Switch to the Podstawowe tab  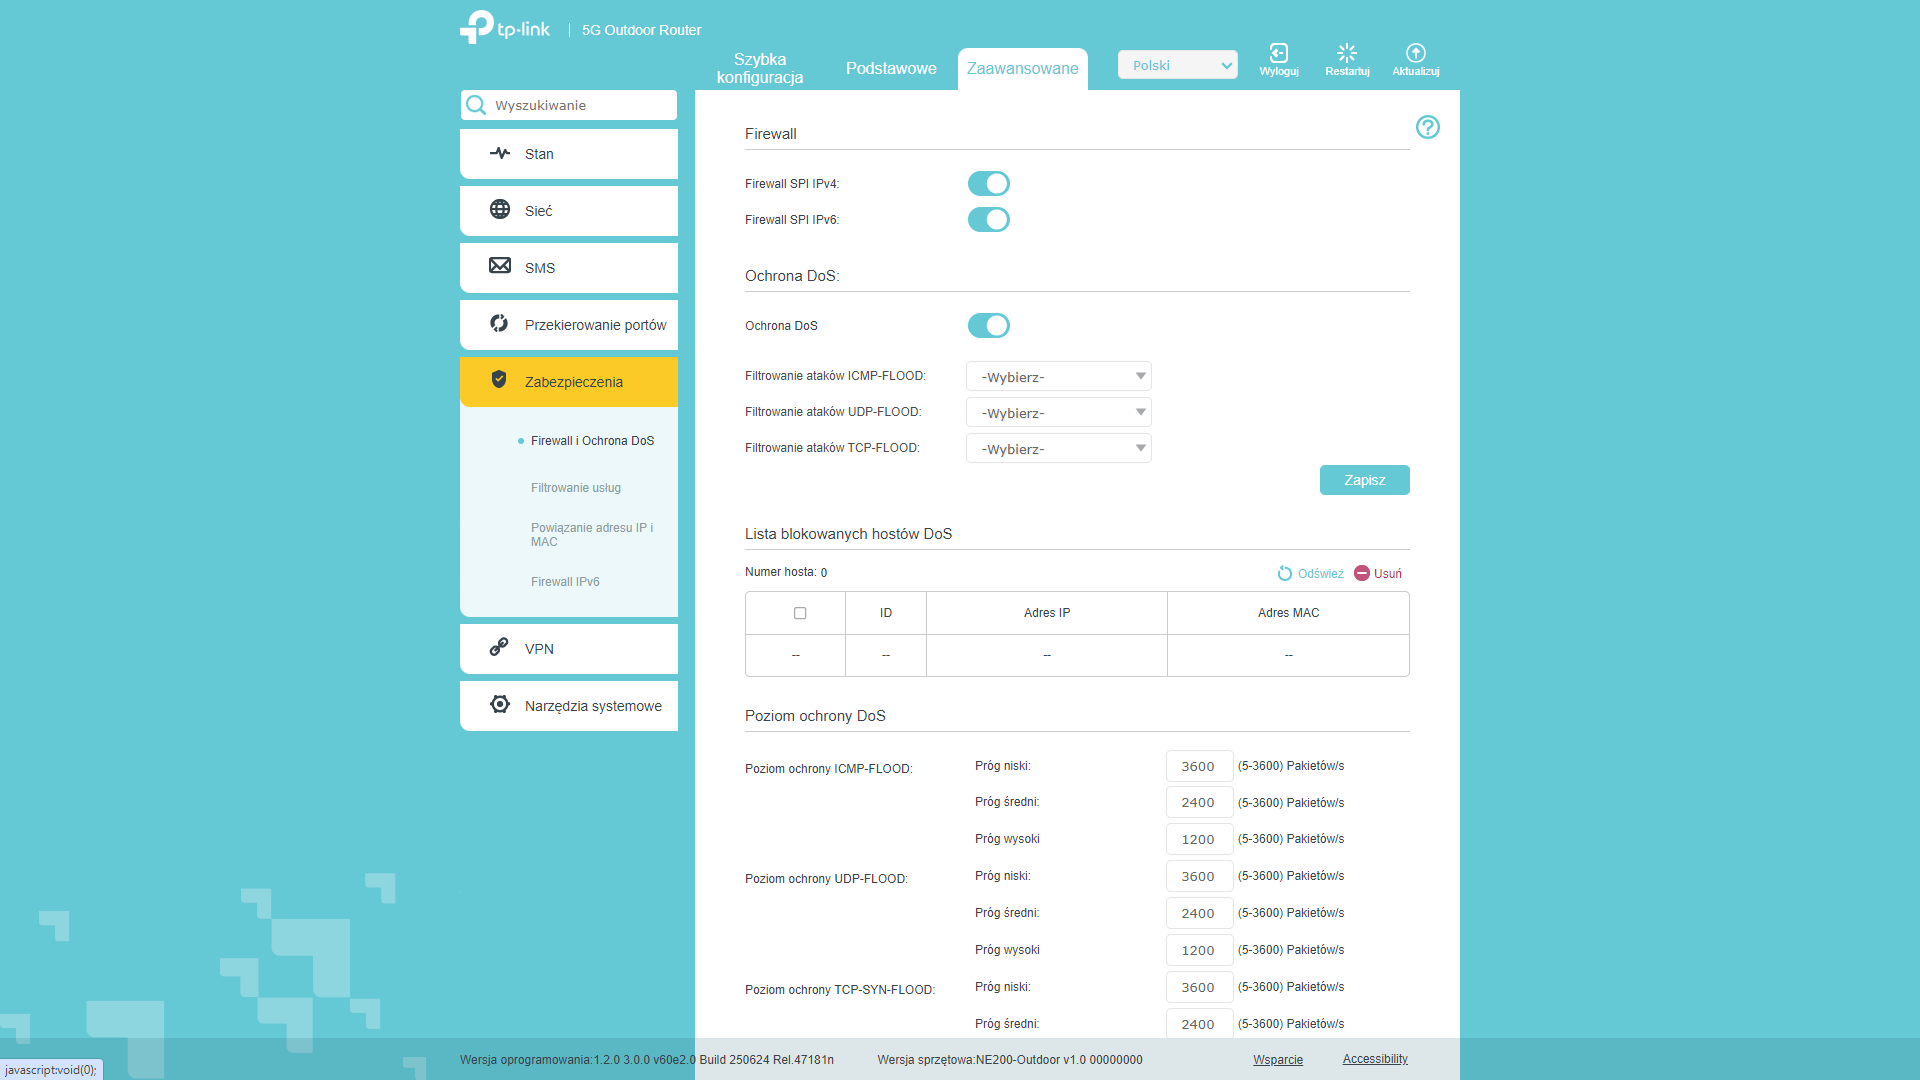click(x=891, y=68)
